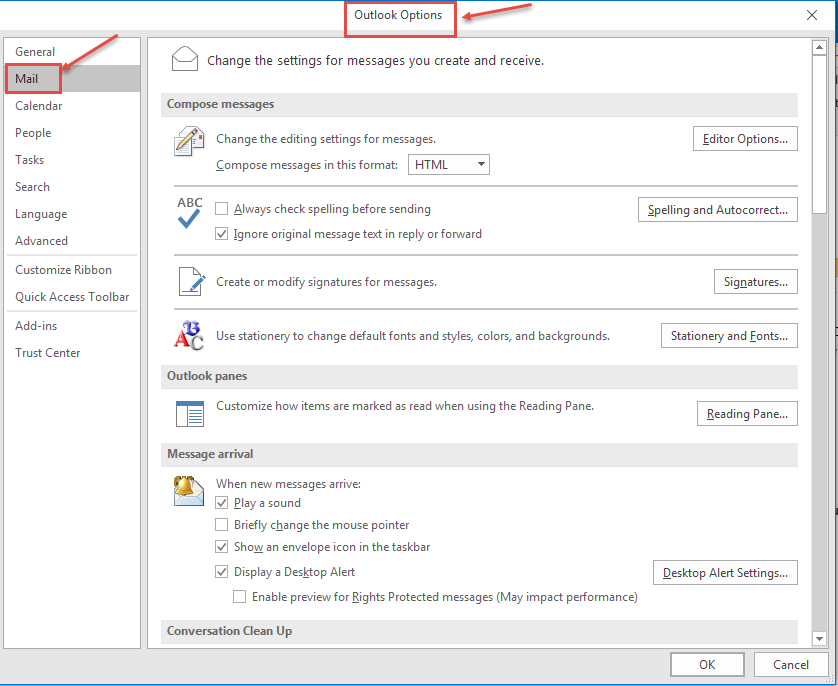Image resolution: width=838 pixels, height=686 pixels.
Task: Click the Message arrival section header
Action: 479,454
